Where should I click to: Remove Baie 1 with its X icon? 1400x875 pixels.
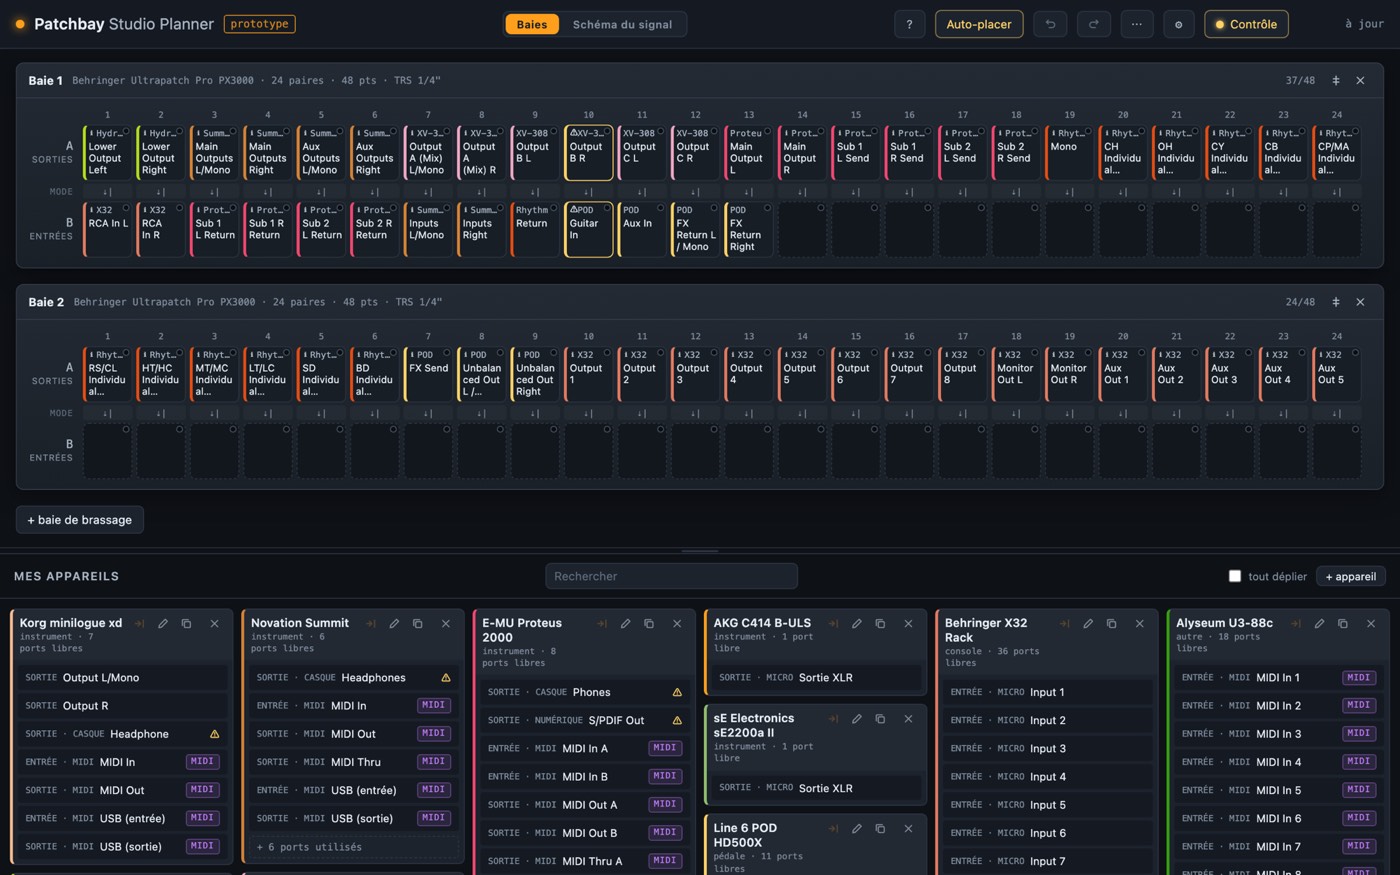[1360, 80]
